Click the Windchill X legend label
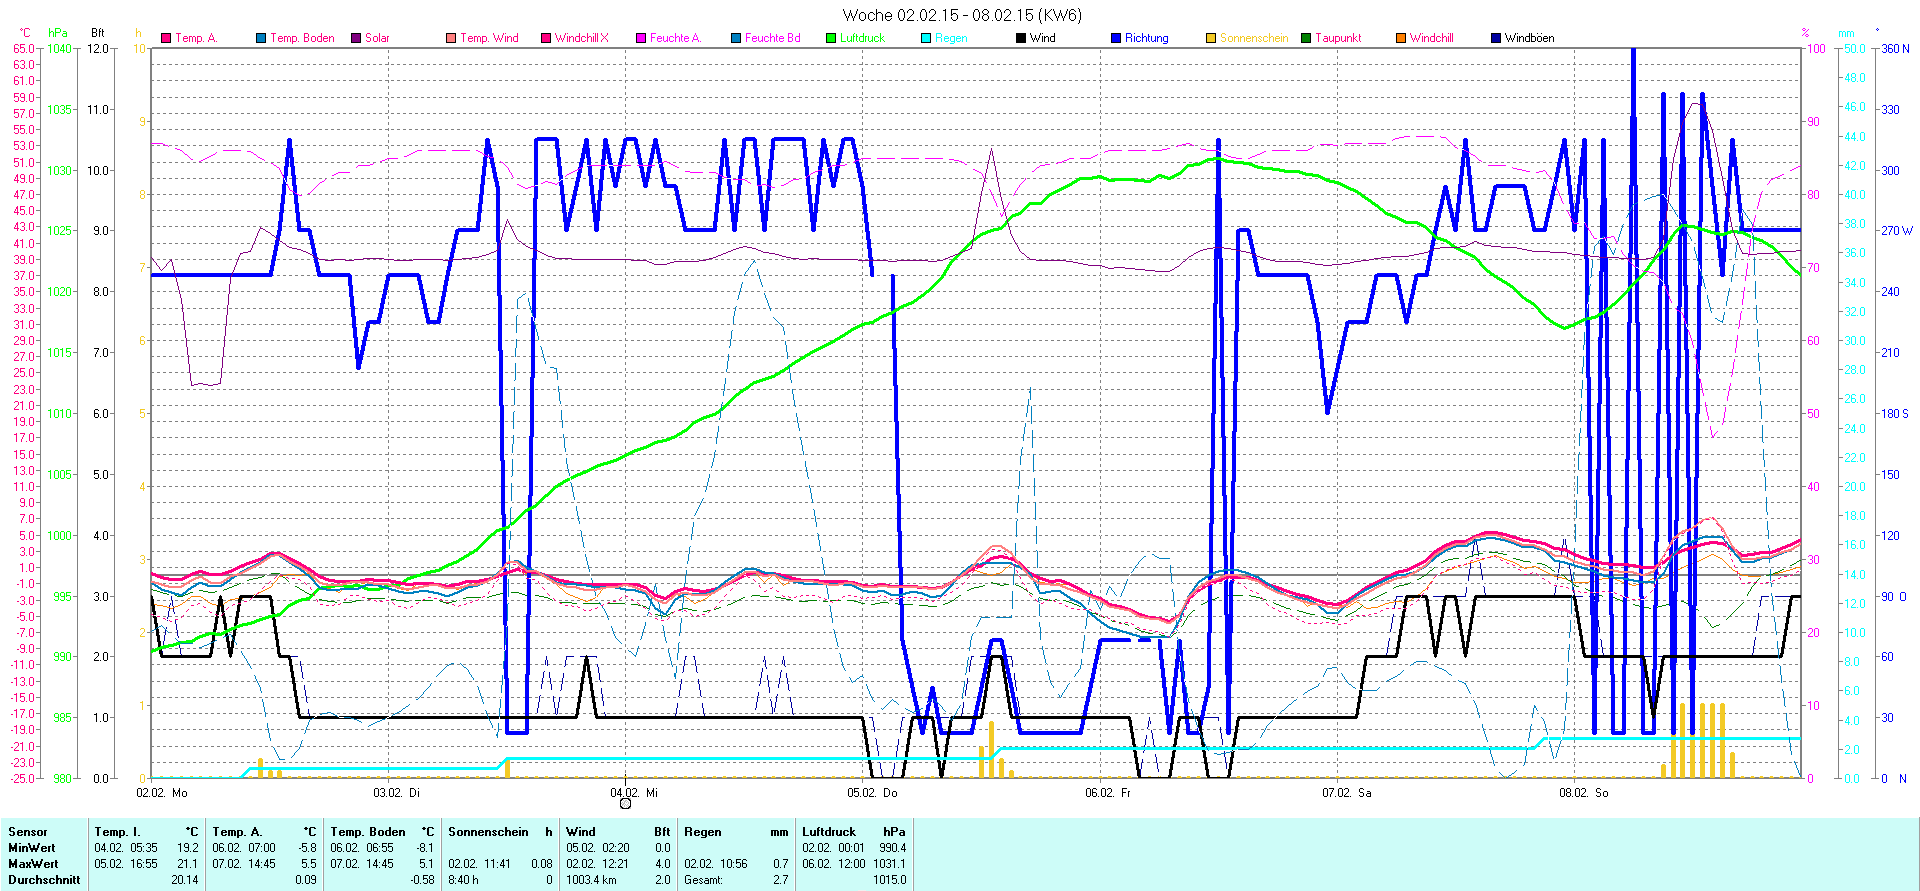1920x891 pixels. point(581,38)
